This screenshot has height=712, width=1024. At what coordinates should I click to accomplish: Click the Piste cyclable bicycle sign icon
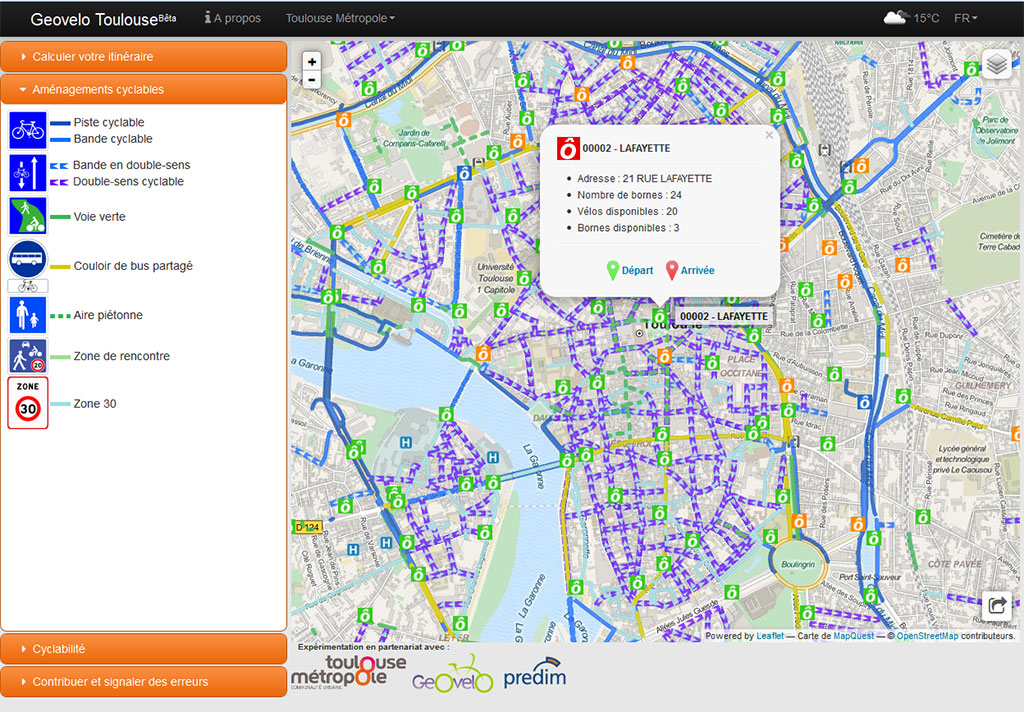[x=28, y=130]
